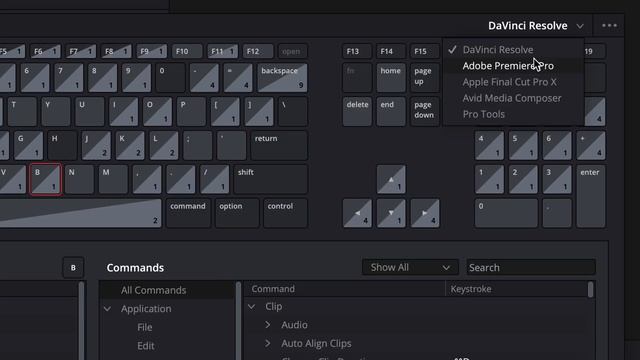The width and height of the screenshot is (640, 360).
Task: Collapse the Clip command group
Action: pos(252,307)
